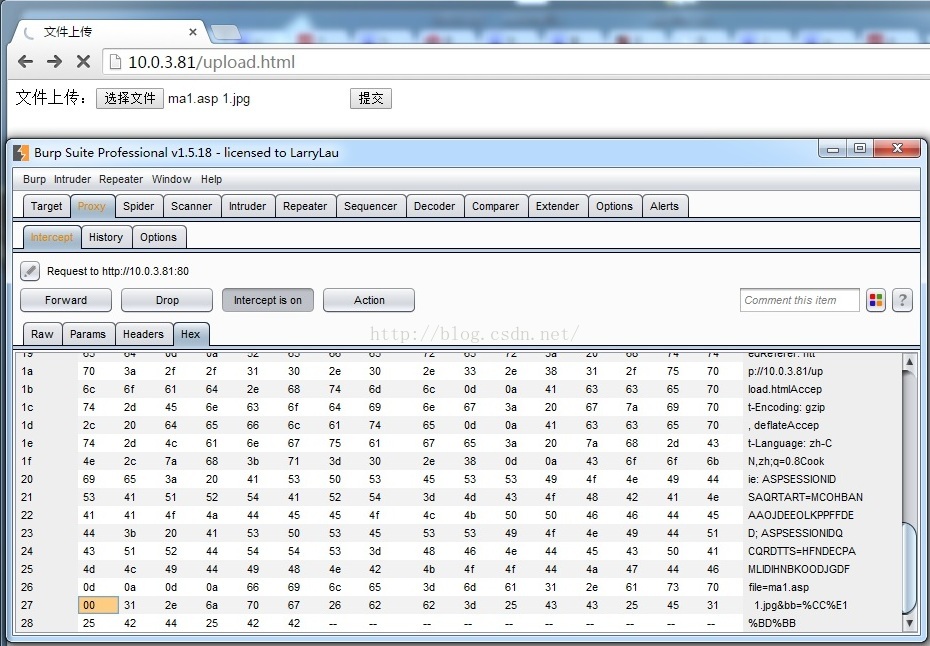Show the Hex request view
This screenshot has height=646, width=930.
[190, 334]
